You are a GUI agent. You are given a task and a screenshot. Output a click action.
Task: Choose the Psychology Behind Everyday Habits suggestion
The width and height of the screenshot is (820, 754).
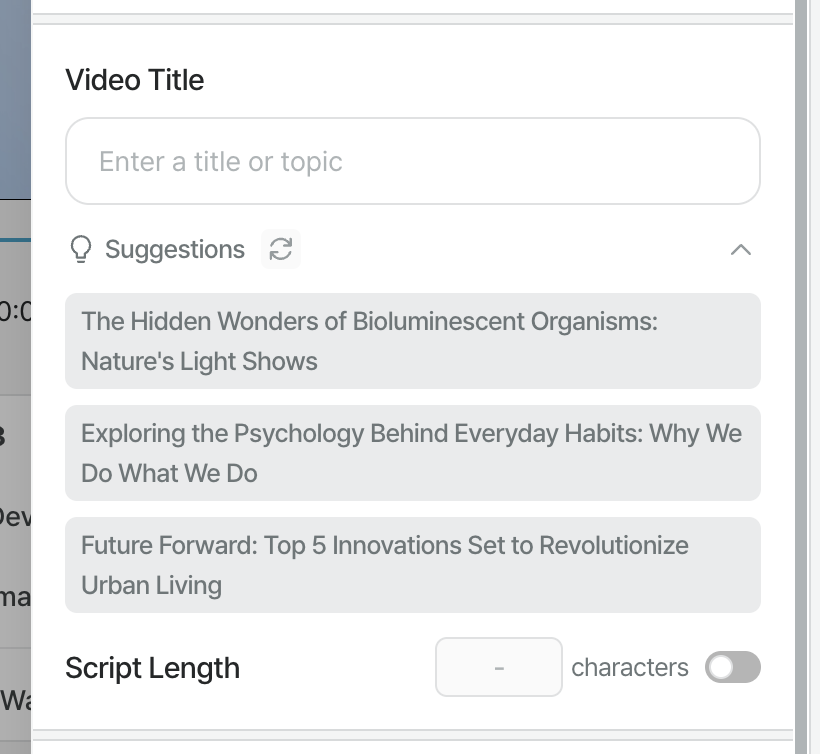point(412,453)
